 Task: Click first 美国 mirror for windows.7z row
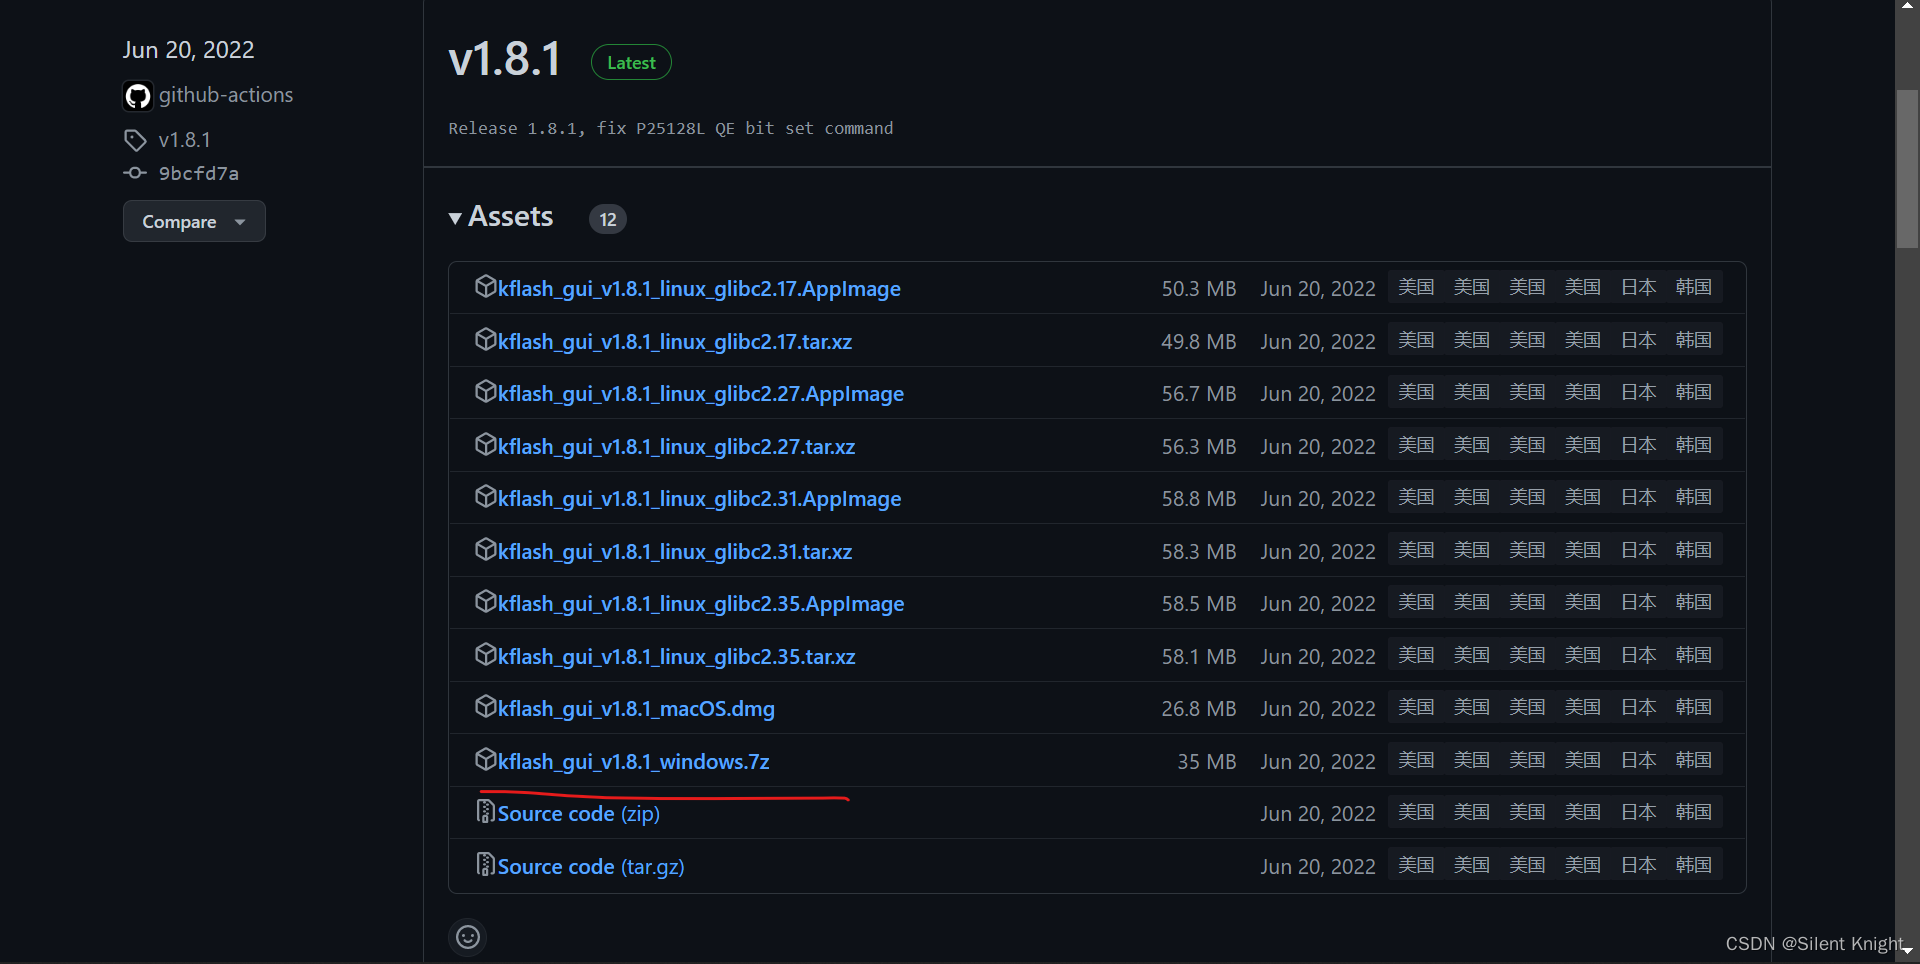point(1416,760)
